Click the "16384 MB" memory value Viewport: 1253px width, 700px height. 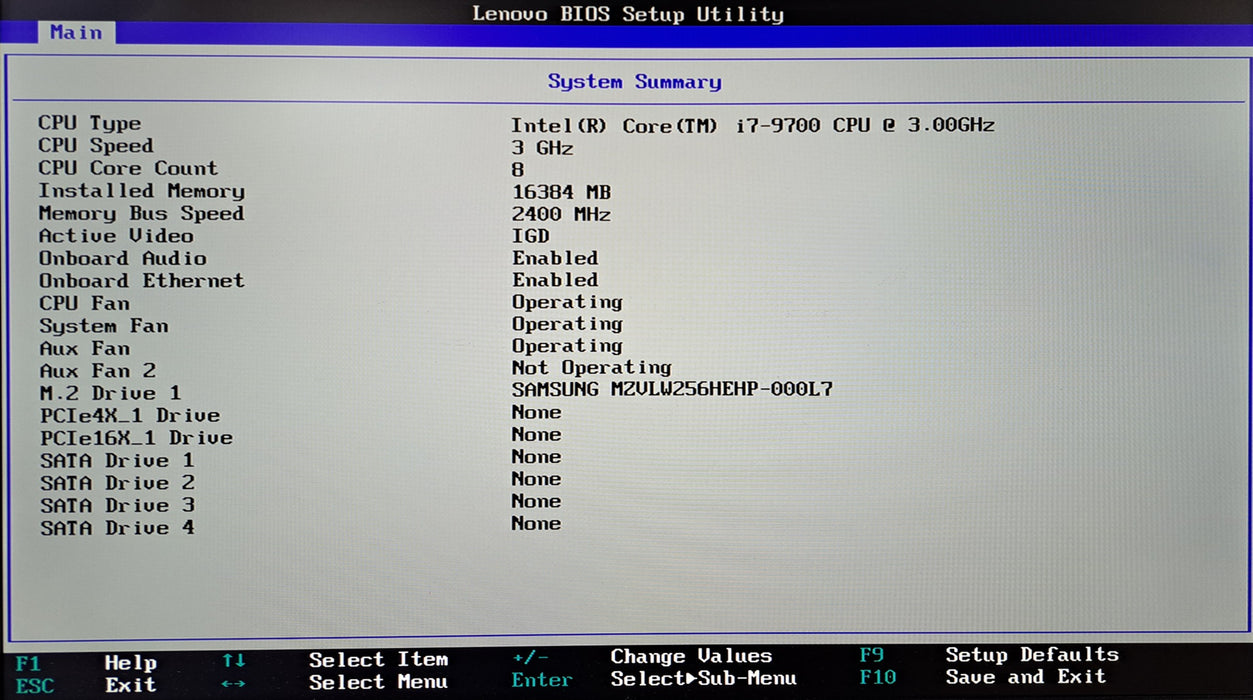click(x=561, y=192)
